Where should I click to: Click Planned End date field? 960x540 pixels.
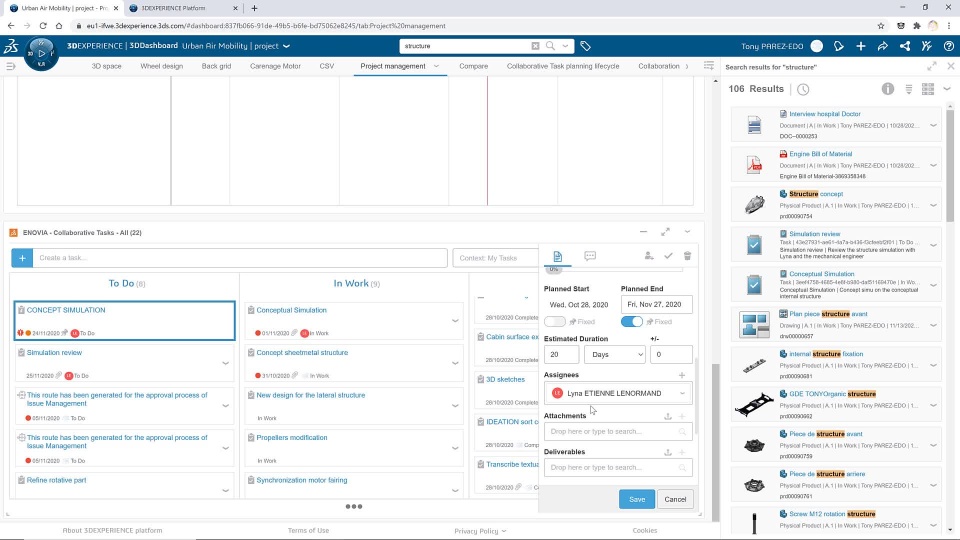tap(656, 304)
